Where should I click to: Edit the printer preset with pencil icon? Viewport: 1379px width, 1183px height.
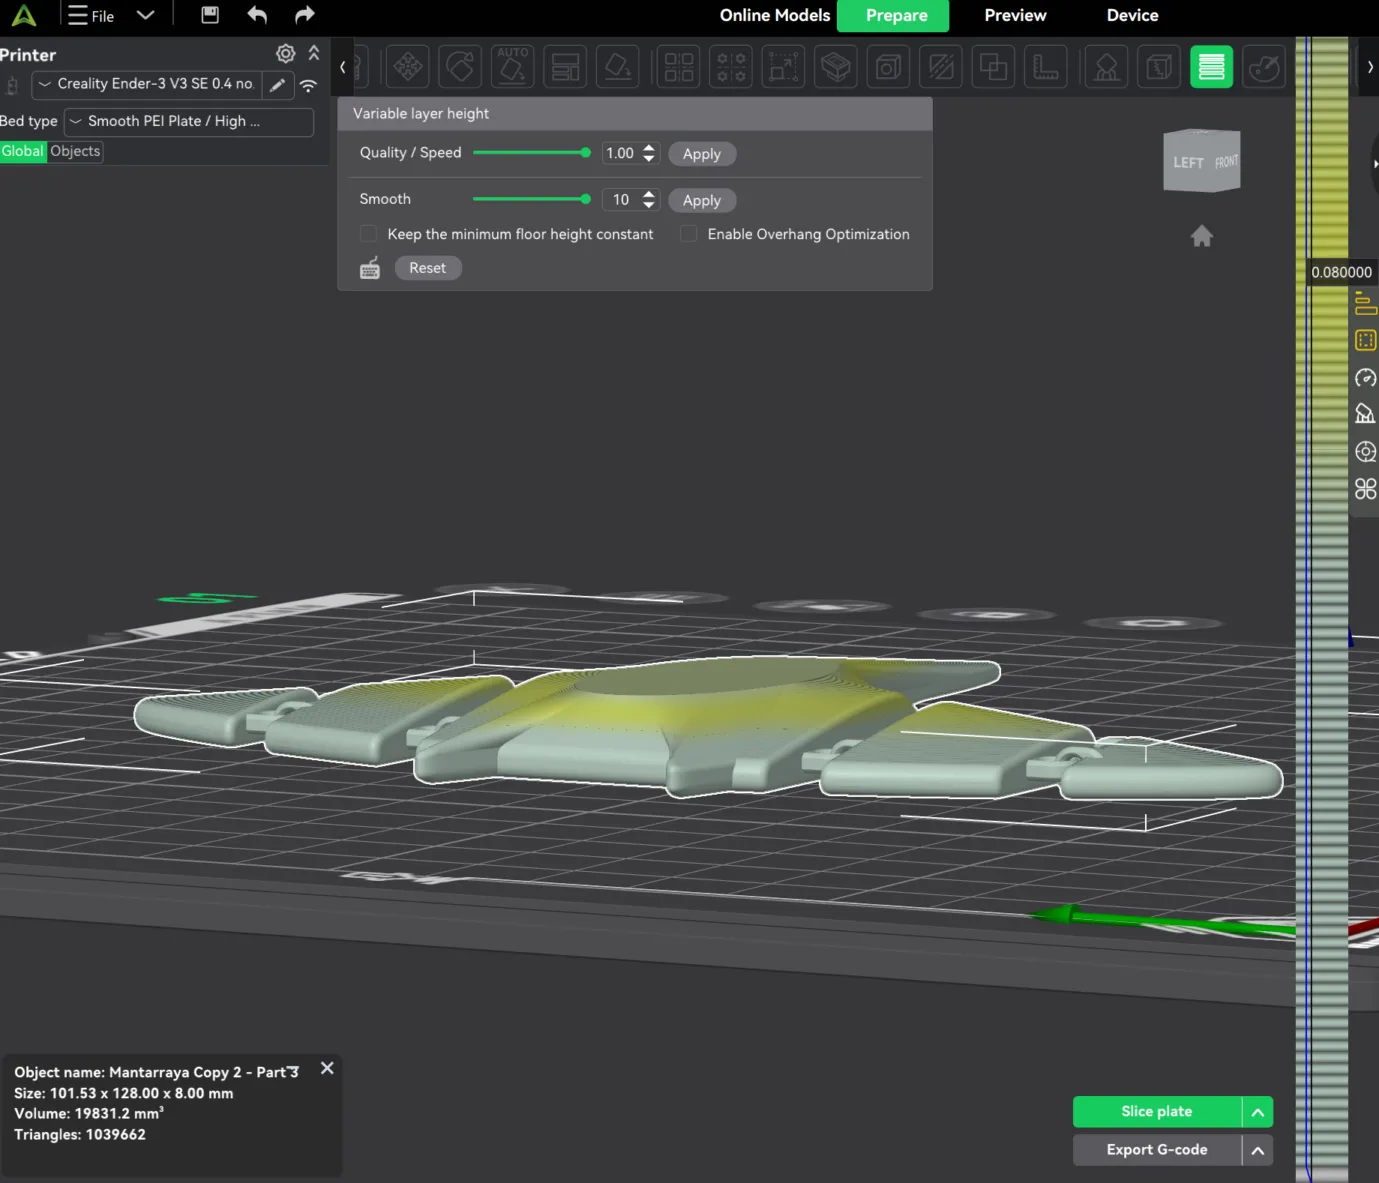coord(278,85)
